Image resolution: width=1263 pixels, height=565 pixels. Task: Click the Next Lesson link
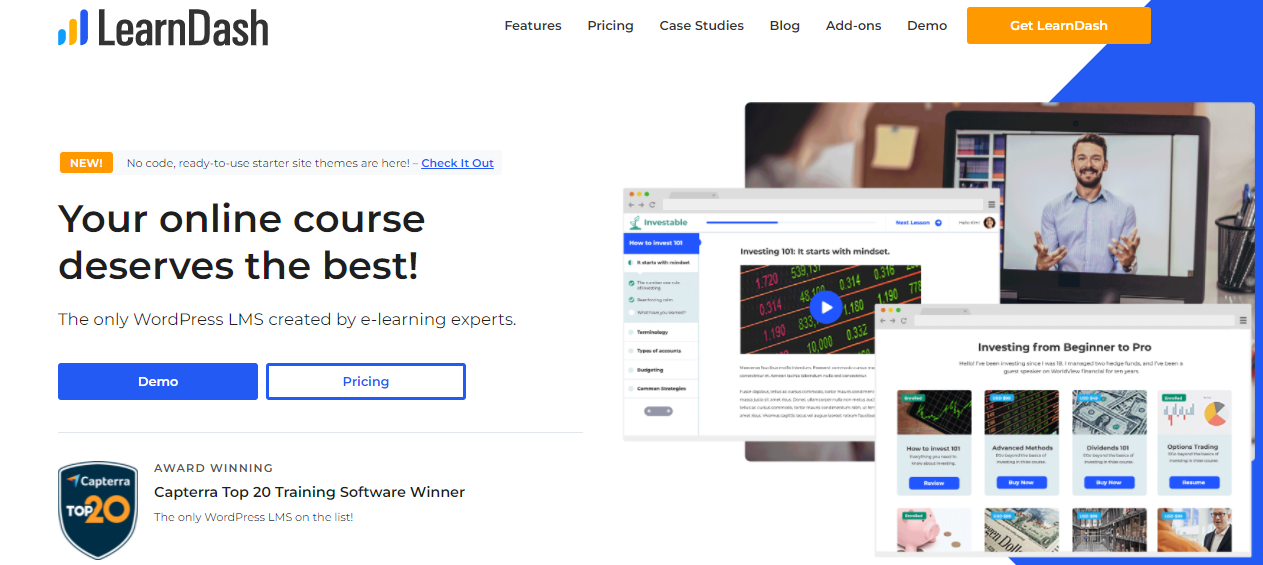[x=914, y=223]
